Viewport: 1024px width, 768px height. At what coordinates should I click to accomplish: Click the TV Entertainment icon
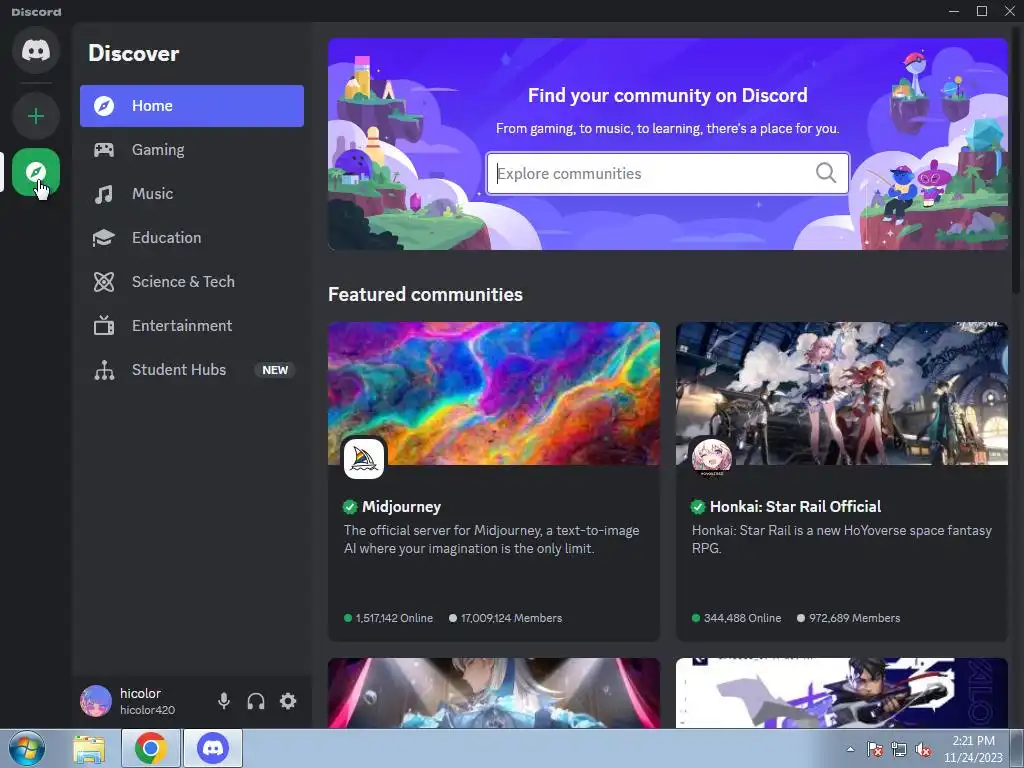(104, 325)
